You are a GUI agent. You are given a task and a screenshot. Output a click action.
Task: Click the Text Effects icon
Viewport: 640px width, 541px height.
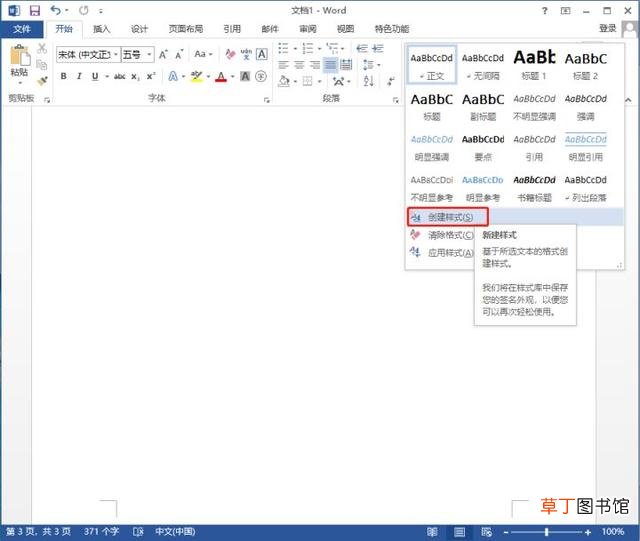(x=173, y=76)
